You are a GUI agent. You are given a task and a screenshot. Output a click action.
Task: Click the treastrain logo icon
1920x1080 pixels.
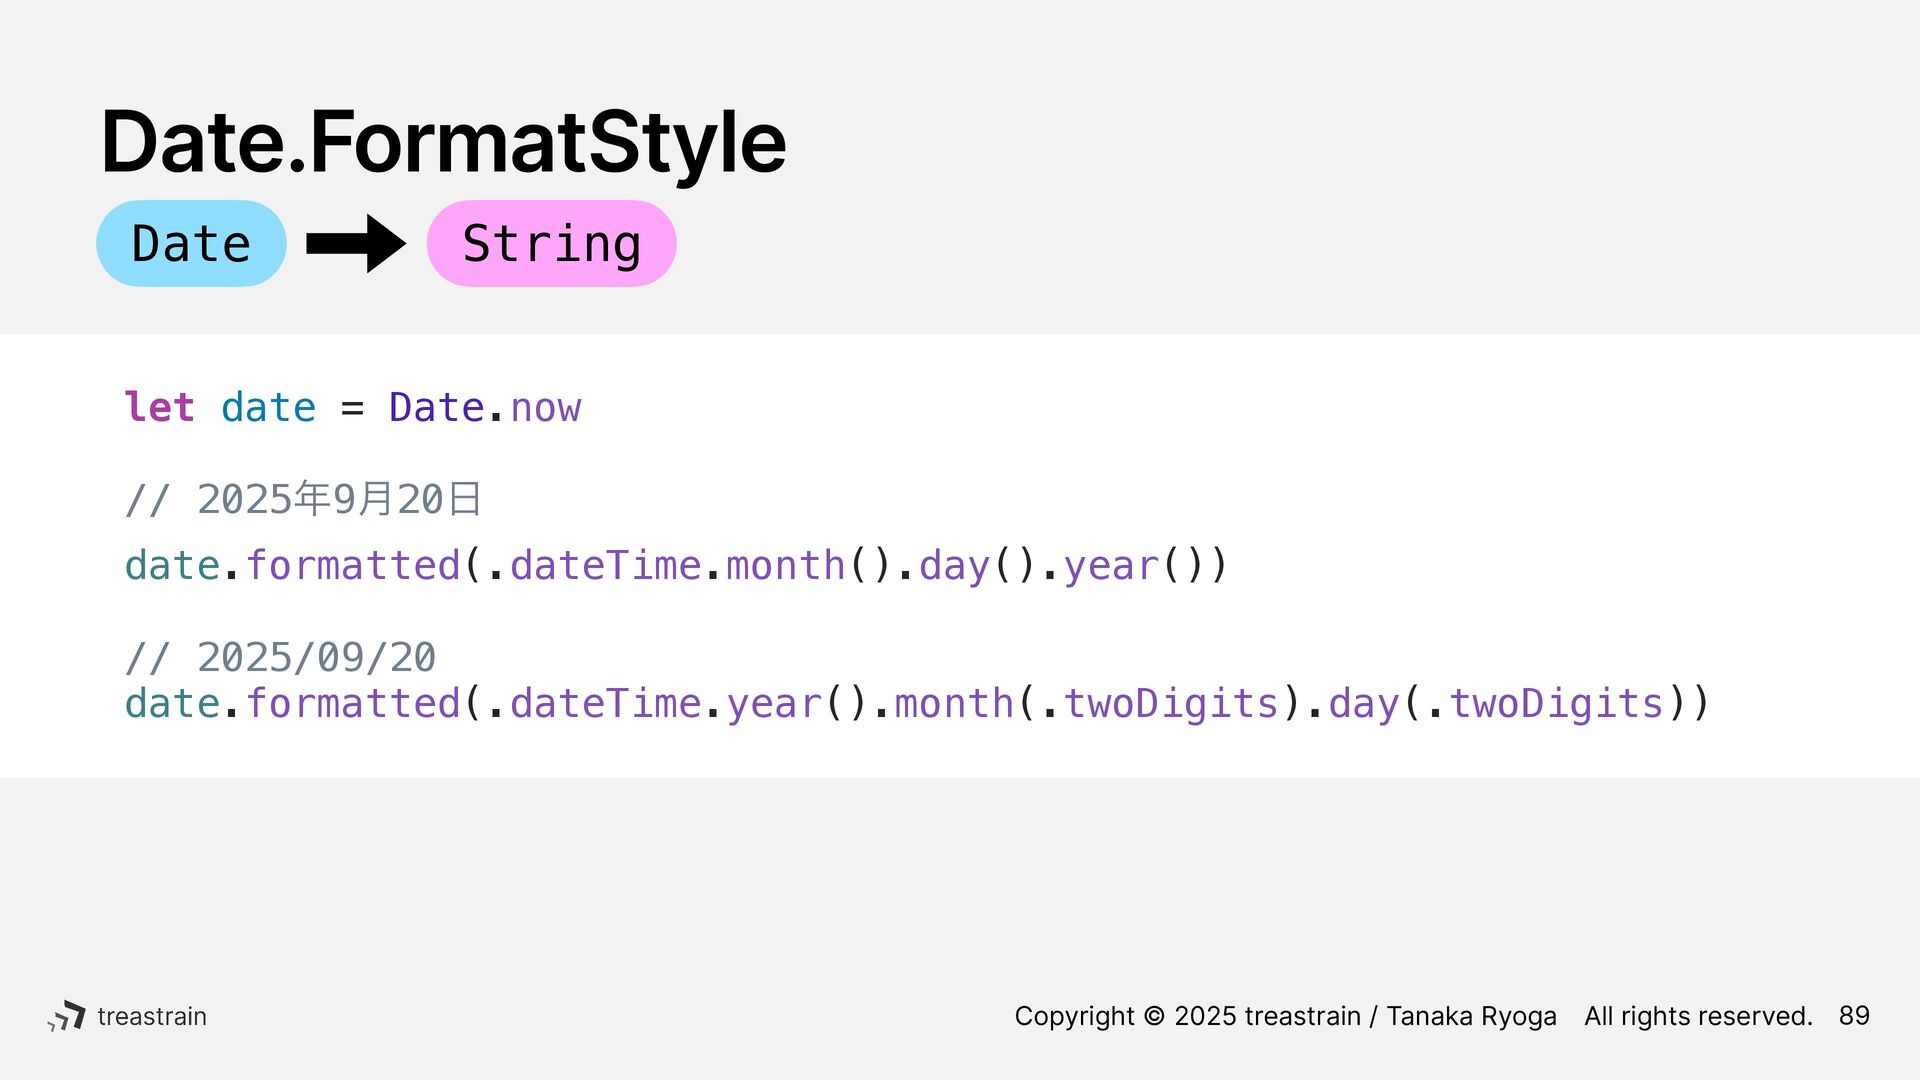tap(66, 1016)
